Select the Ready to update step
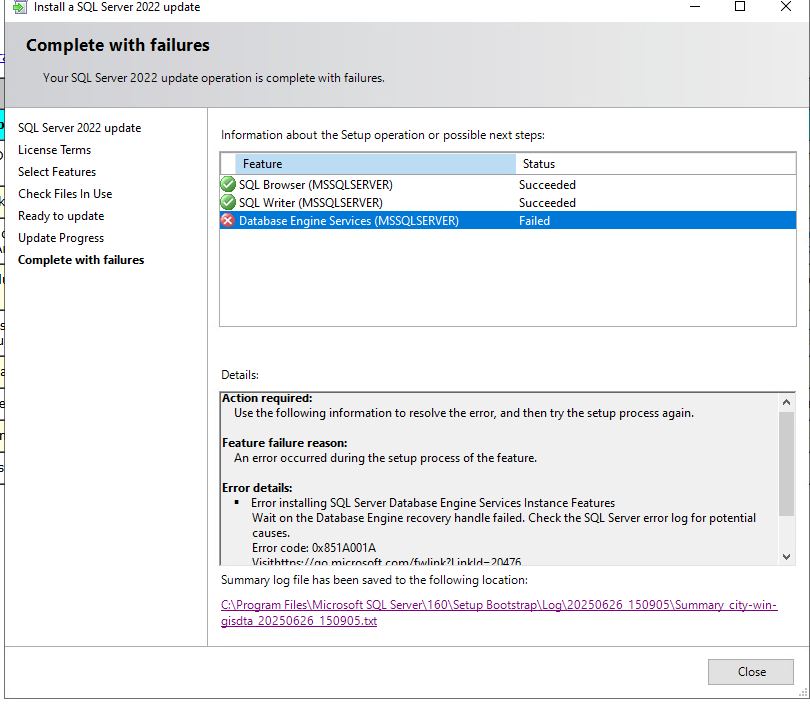 pos(61,216)
